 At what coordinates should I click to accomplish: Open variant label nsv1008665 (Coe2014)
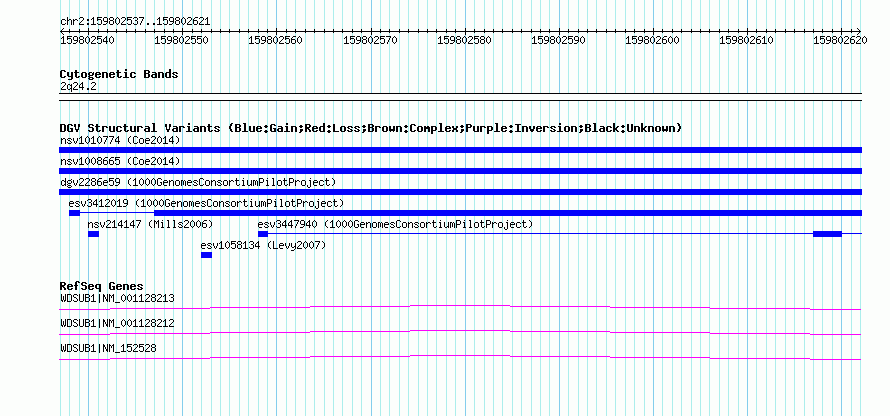pos(120,161)
